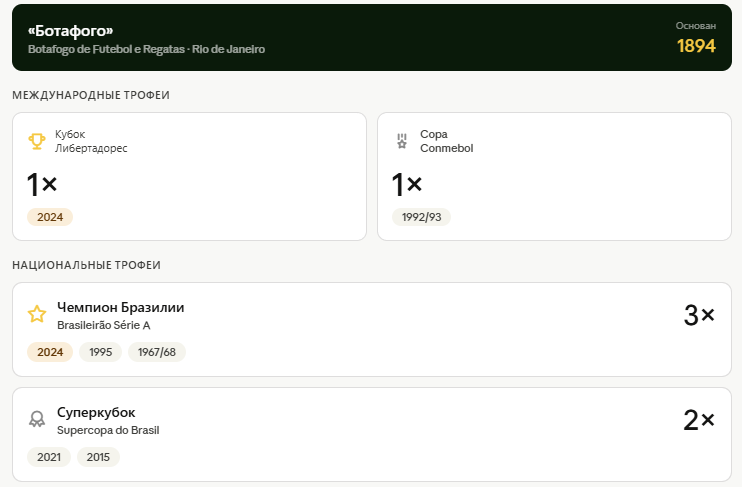
Task: Select the 1995 year chip
Action: (100, 352)
